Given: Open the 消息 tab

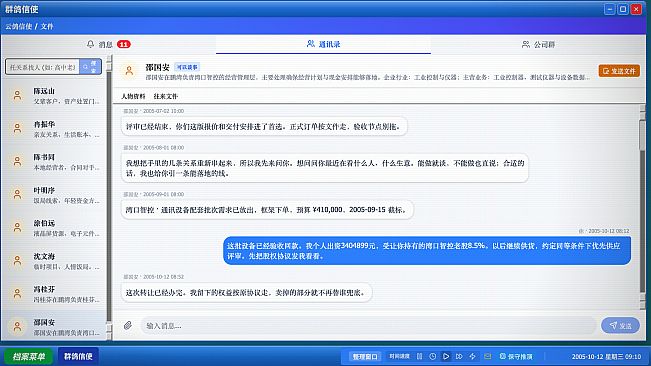Looking at the screenshot, I should pyautogui.click(x=108, y=44).
